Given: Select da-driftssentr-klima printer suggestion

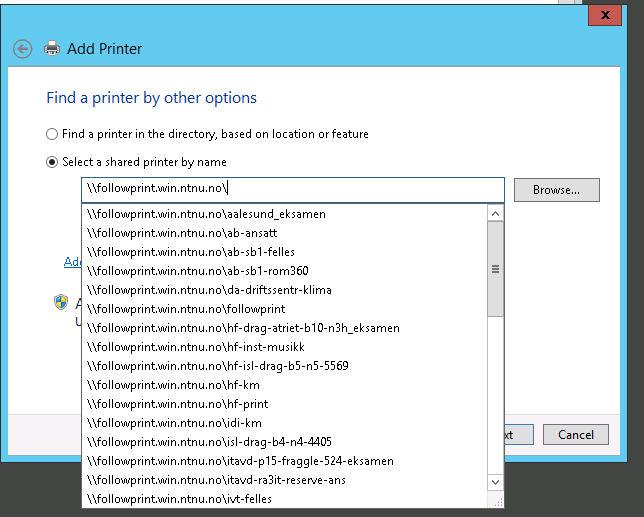Looking at the screenshot, I should click(x=284, y=290).
